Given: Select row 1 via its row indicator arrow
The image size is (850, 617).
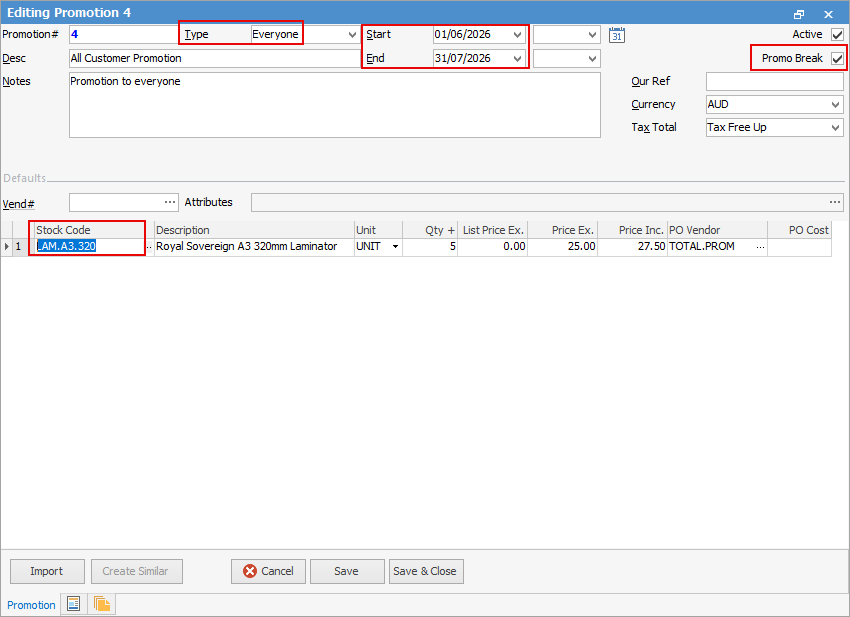Looking at the screenshot, I should click(x=7, y=247).
